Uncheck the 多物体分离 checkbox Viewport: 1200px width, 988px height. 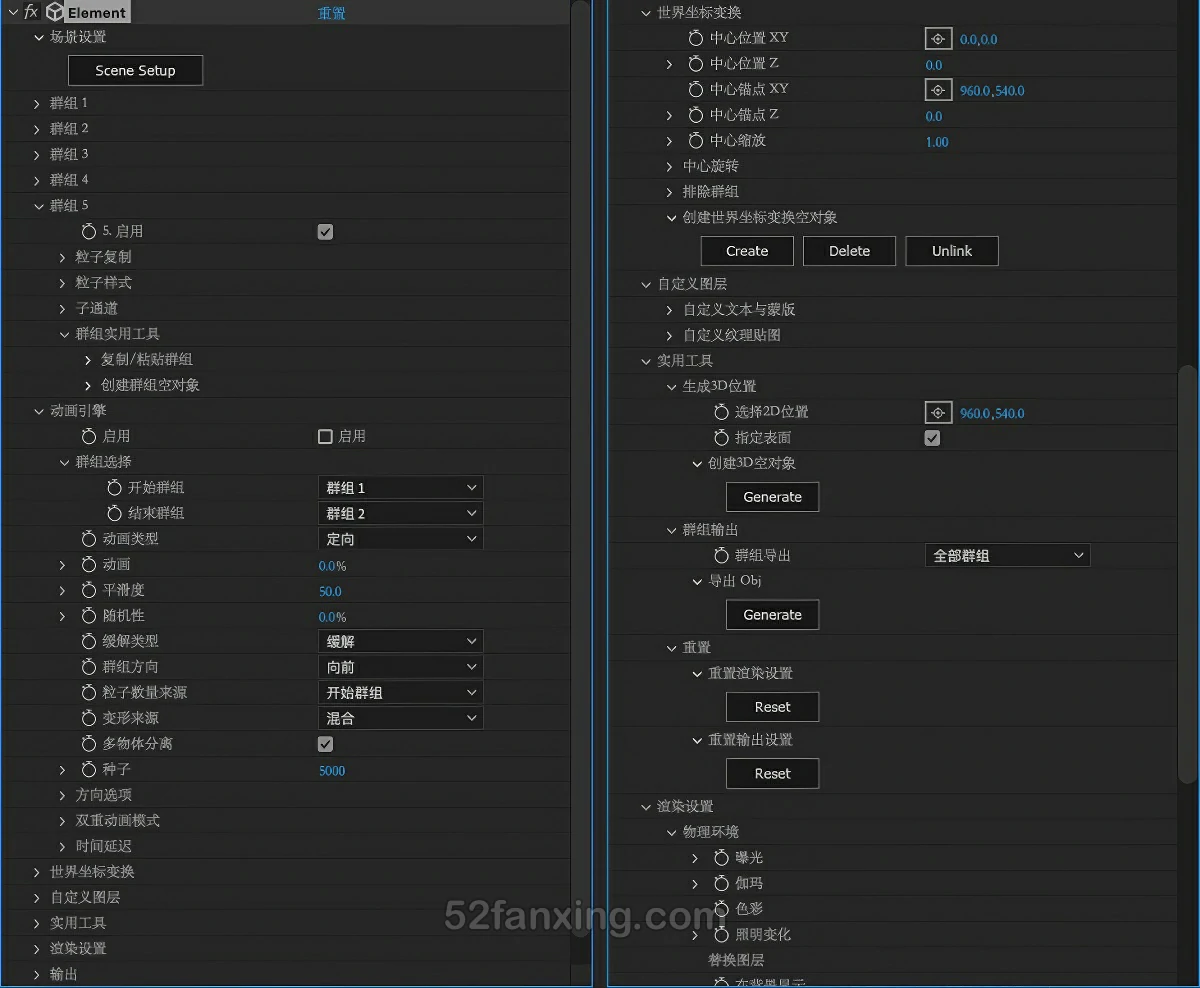[x=325, y=744]
